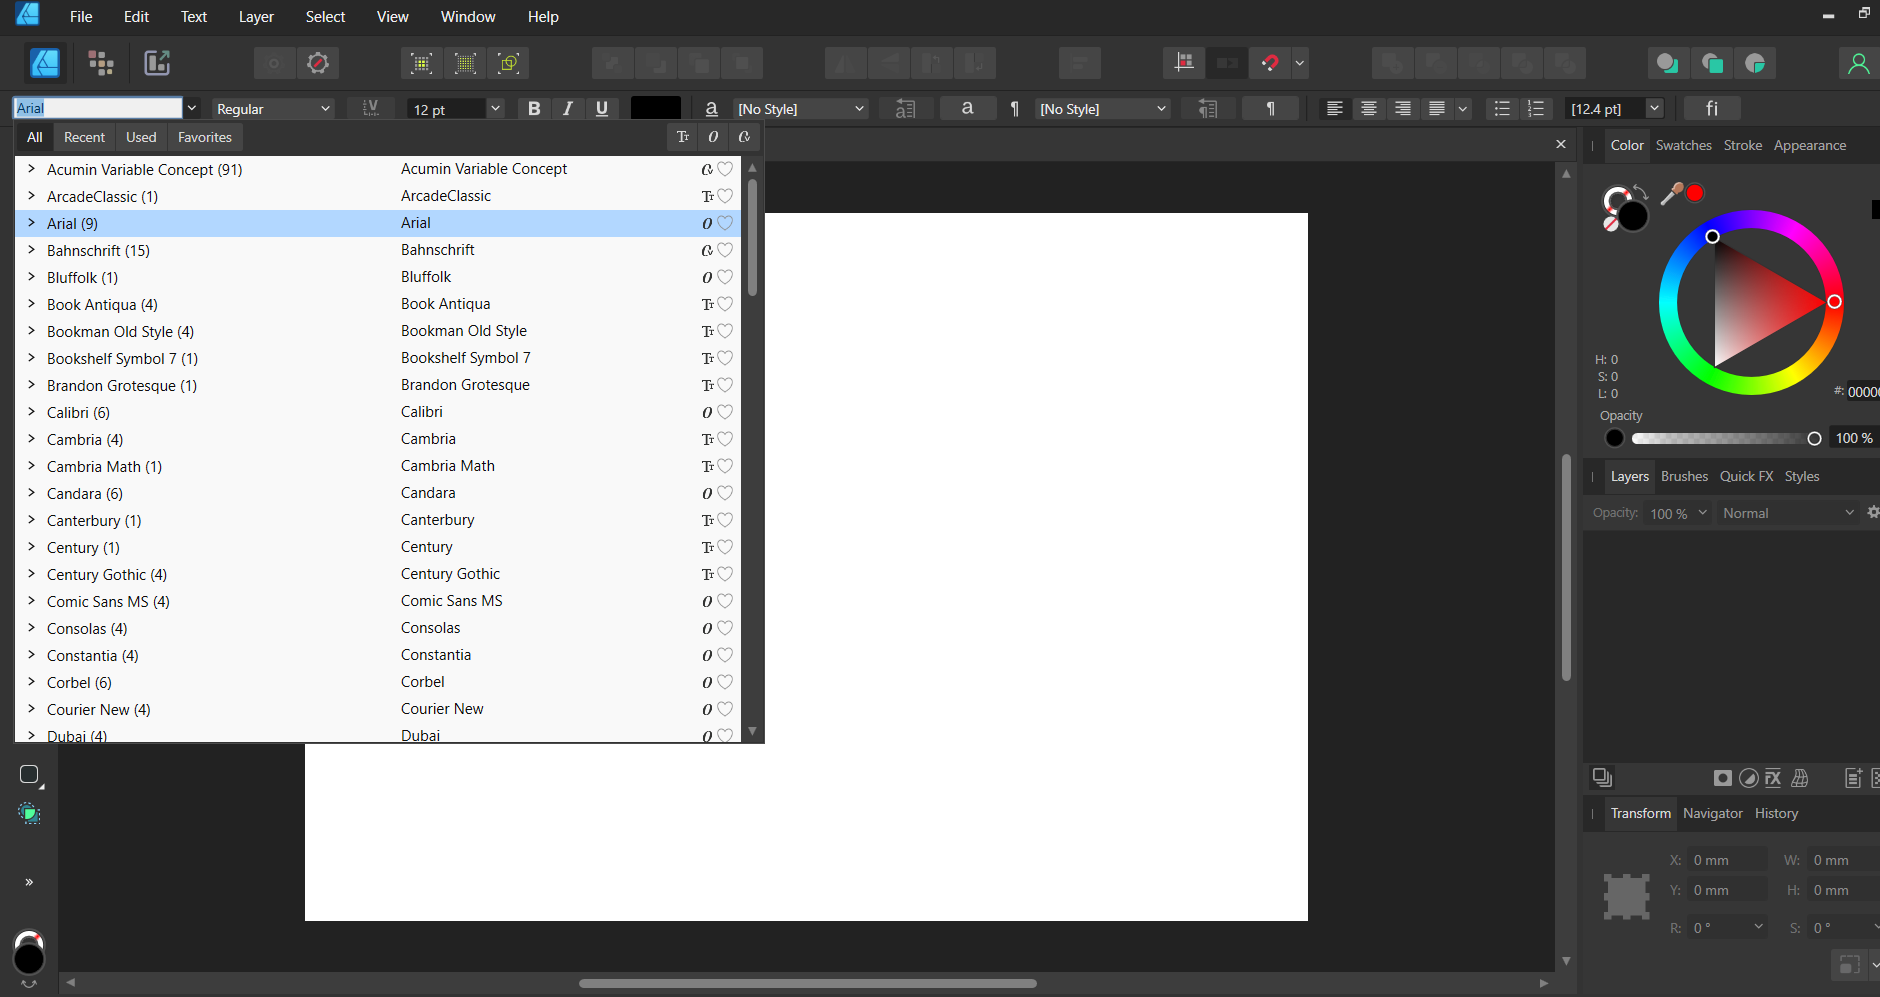The height and width of the screenshot is (997, 1880).
Task: Select Cambria Math font
Action: [x=378, y=466]
